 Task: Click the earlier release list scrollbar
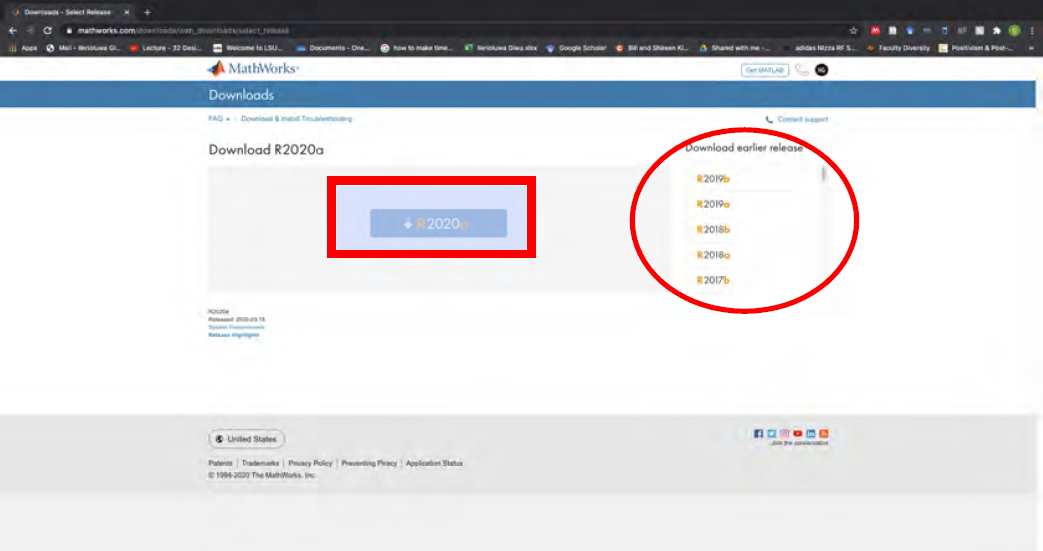coord(824,176)
